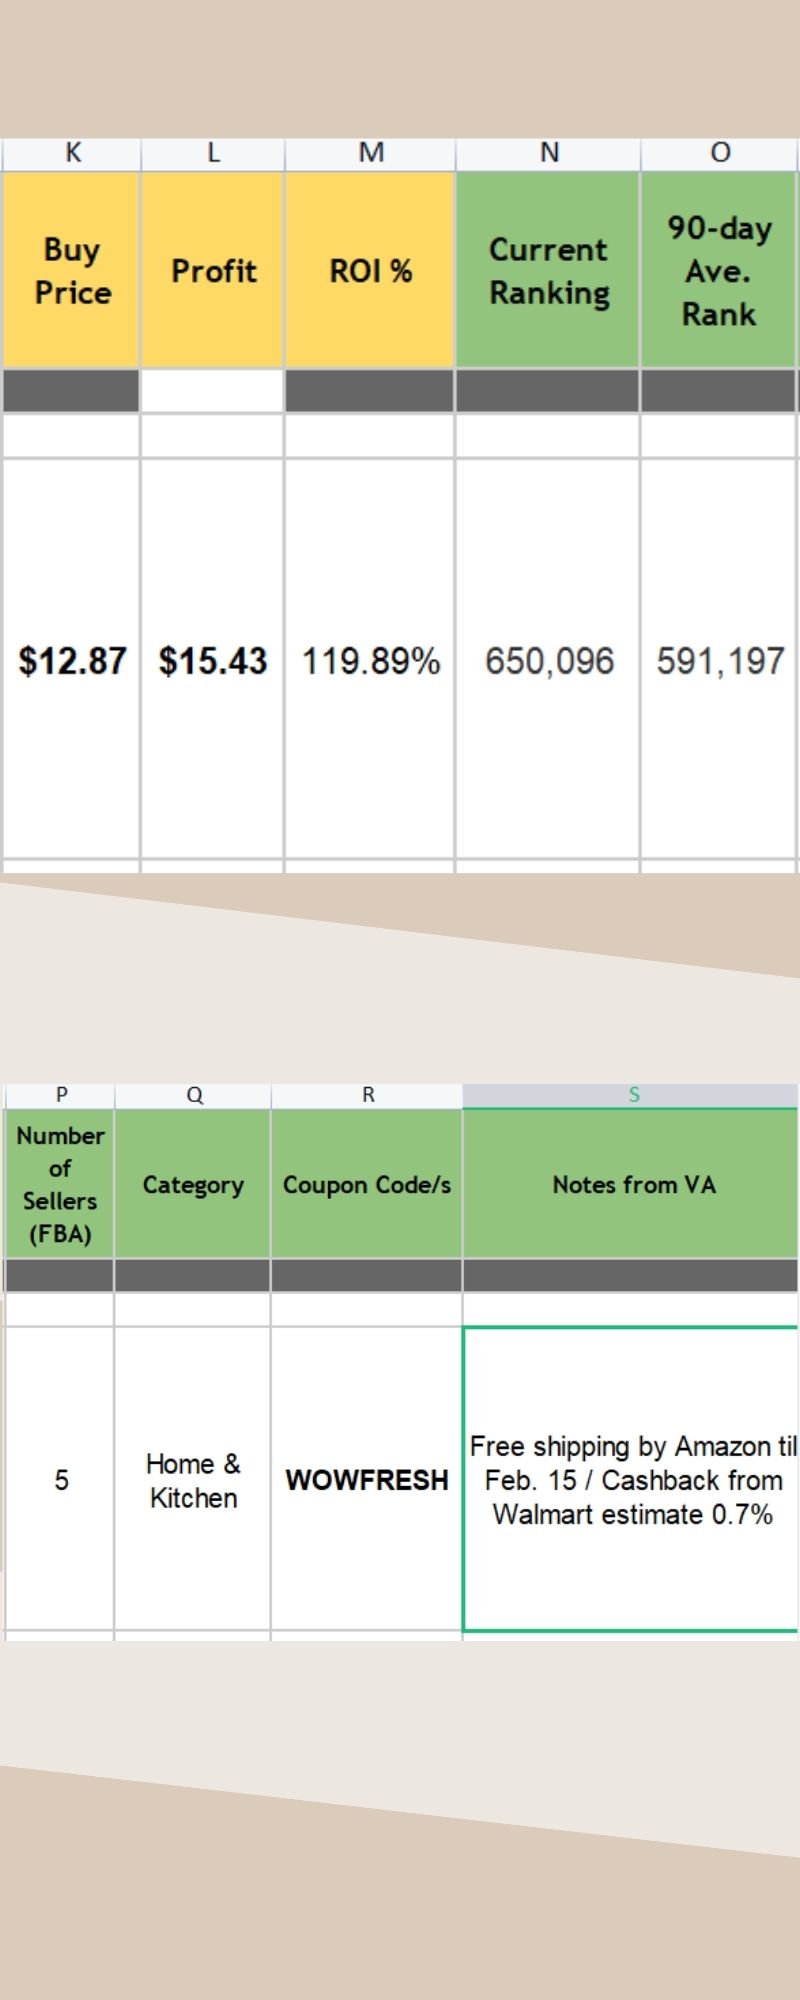Select column K header

tap(72, 153)
